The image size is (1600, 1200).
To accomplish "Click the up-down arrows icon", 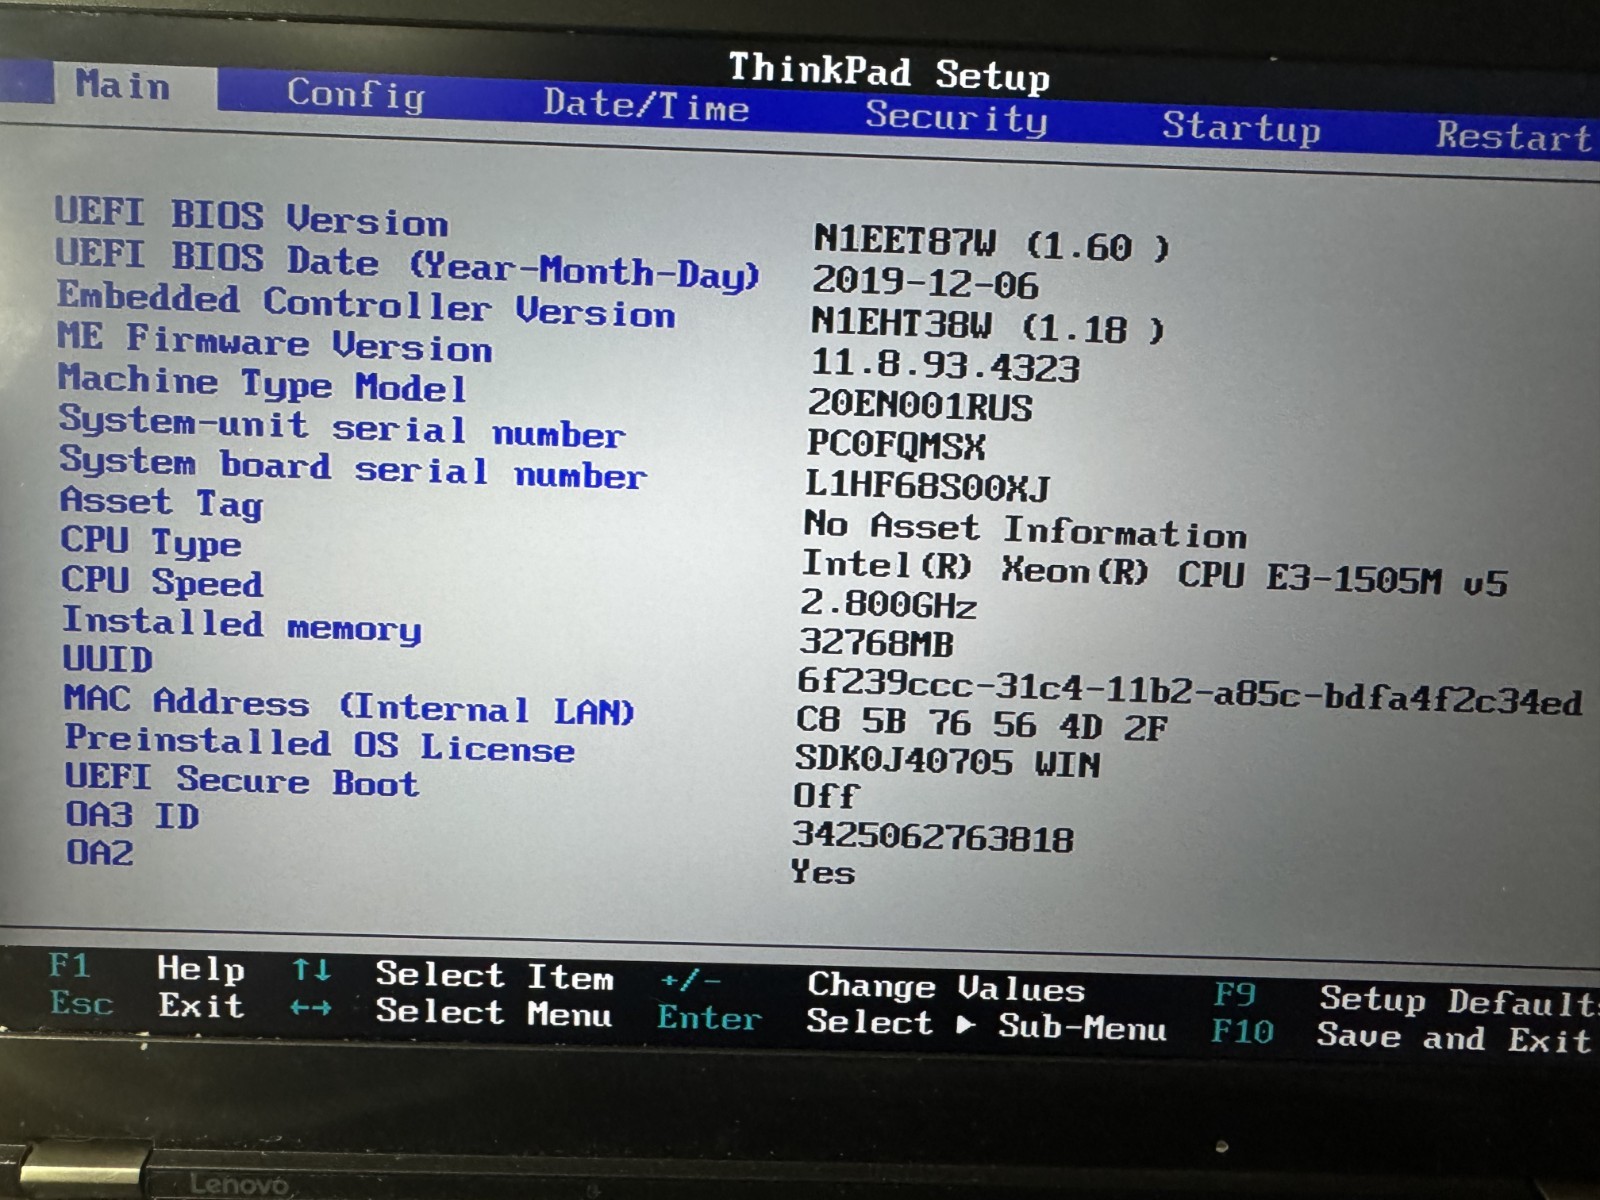I will (311, 970).
